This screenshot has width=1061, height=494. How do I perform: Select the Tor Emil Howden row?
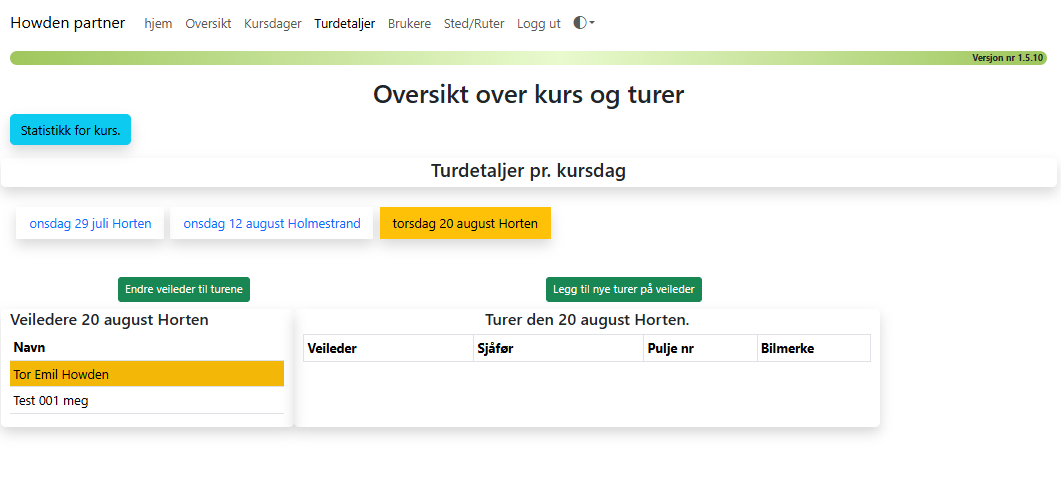pos(147,374)
